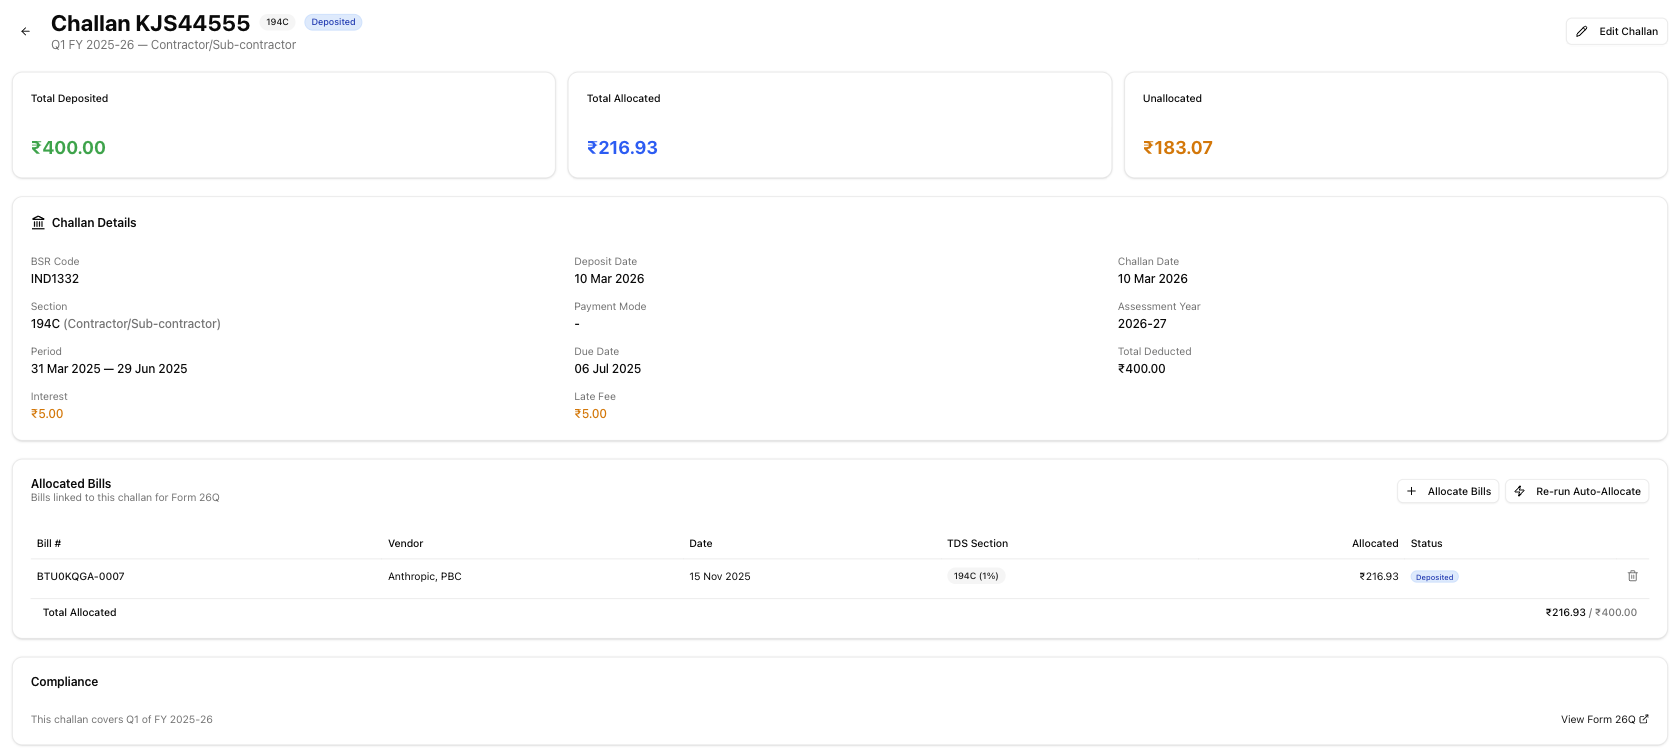The image size is (1675, 754).
Task: Open the Edit Challan button
Action: point(1616,32)
